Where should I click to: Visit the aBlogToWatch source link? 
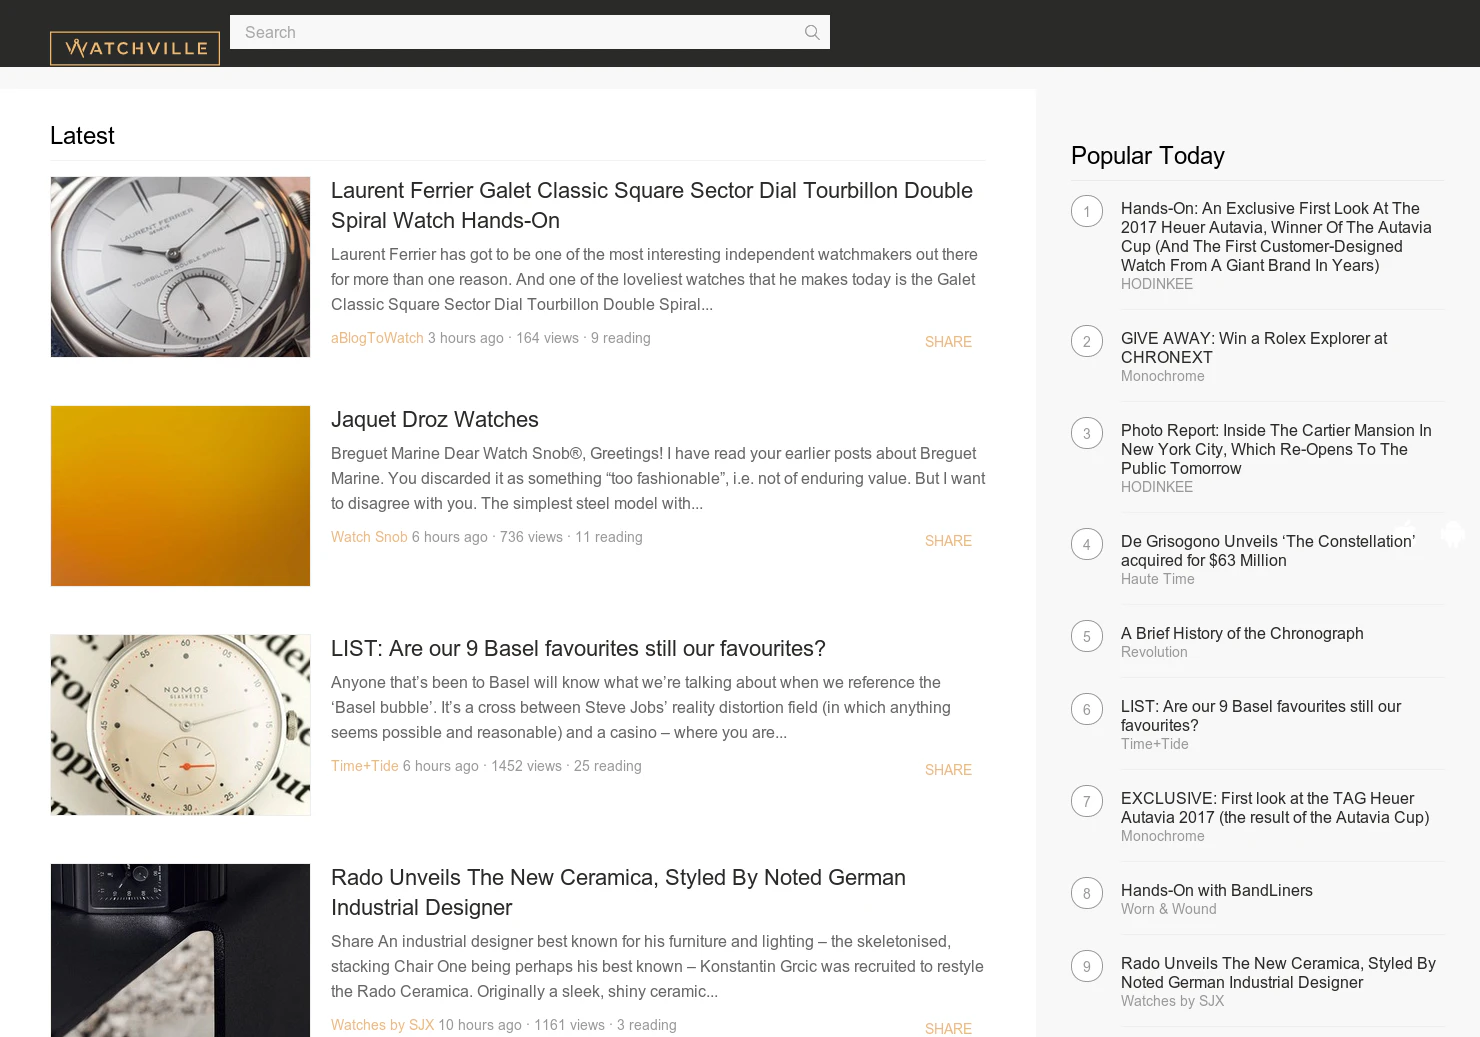tap(377, 338)
